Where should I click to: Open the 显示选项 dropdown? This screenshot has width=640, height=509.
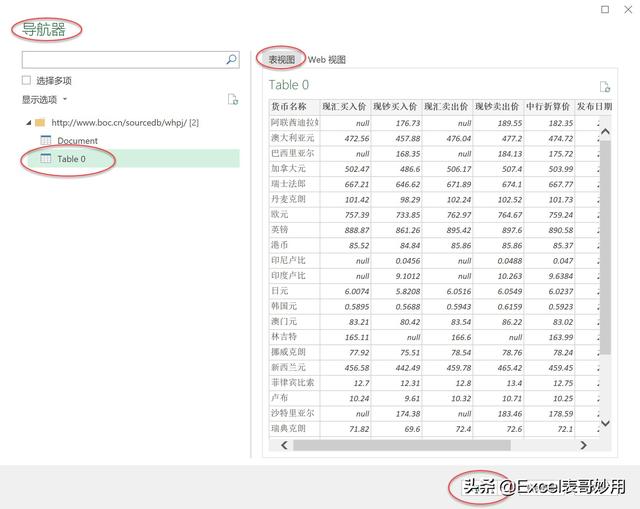(44, 100)
